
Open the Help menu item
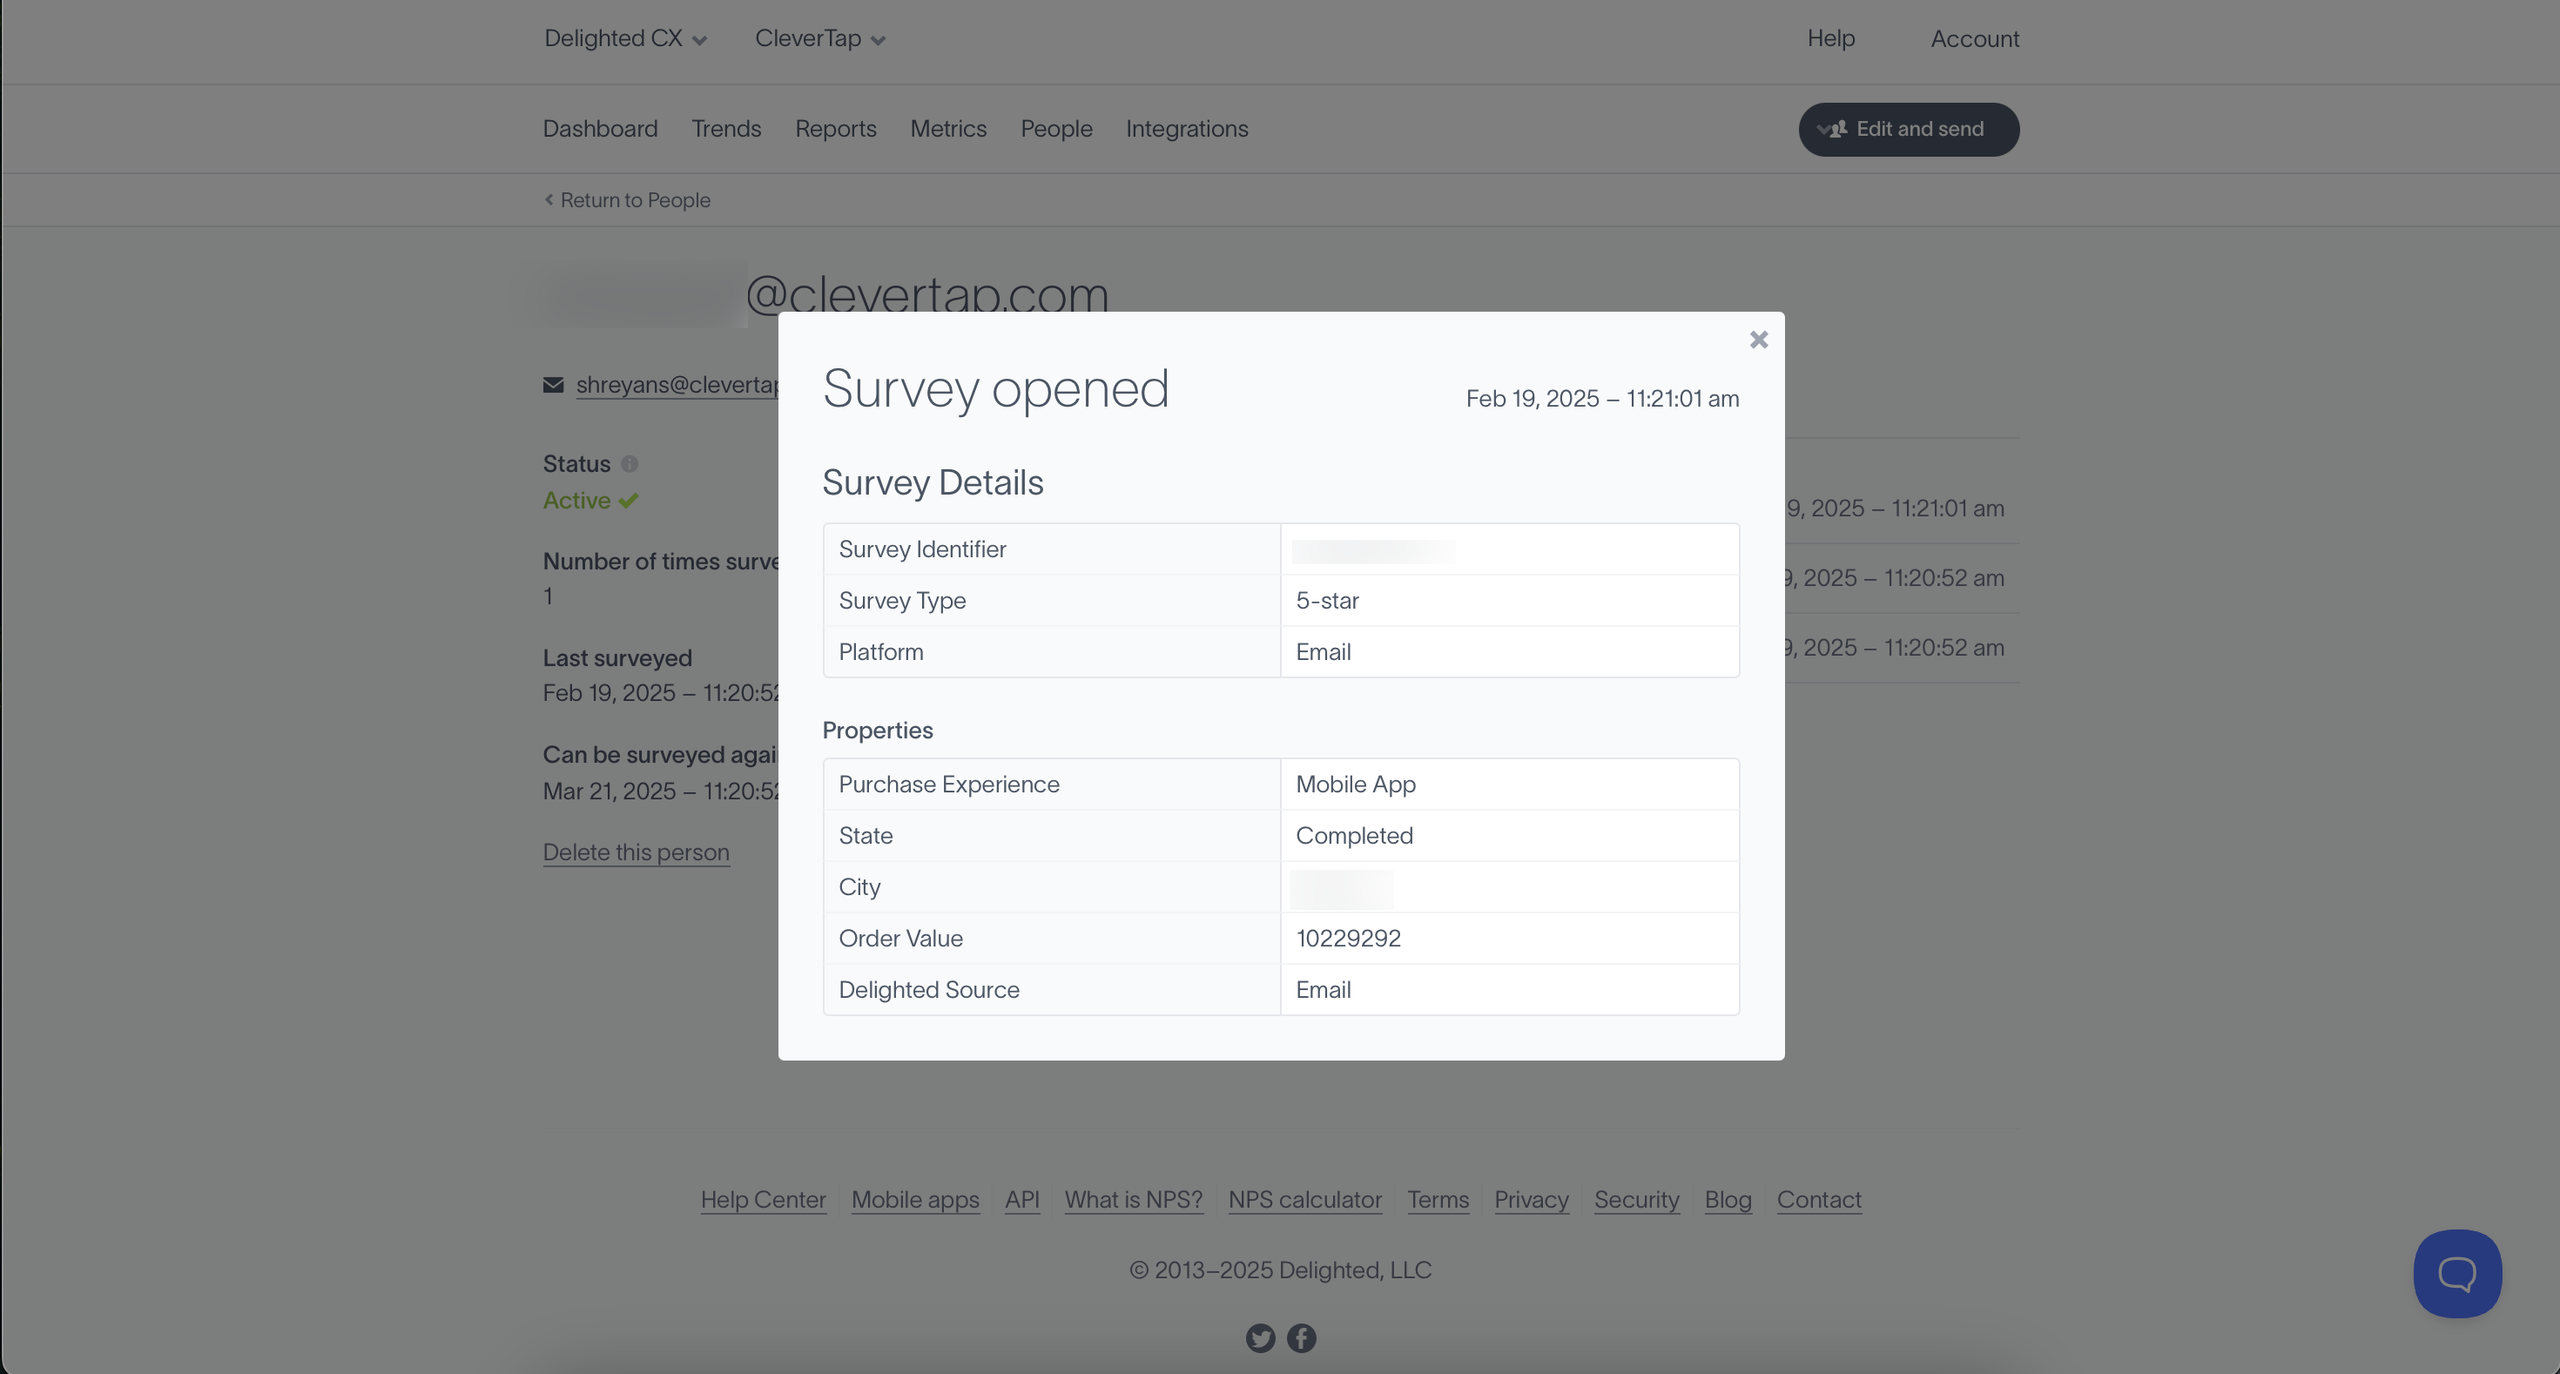tap(1830, 39)
